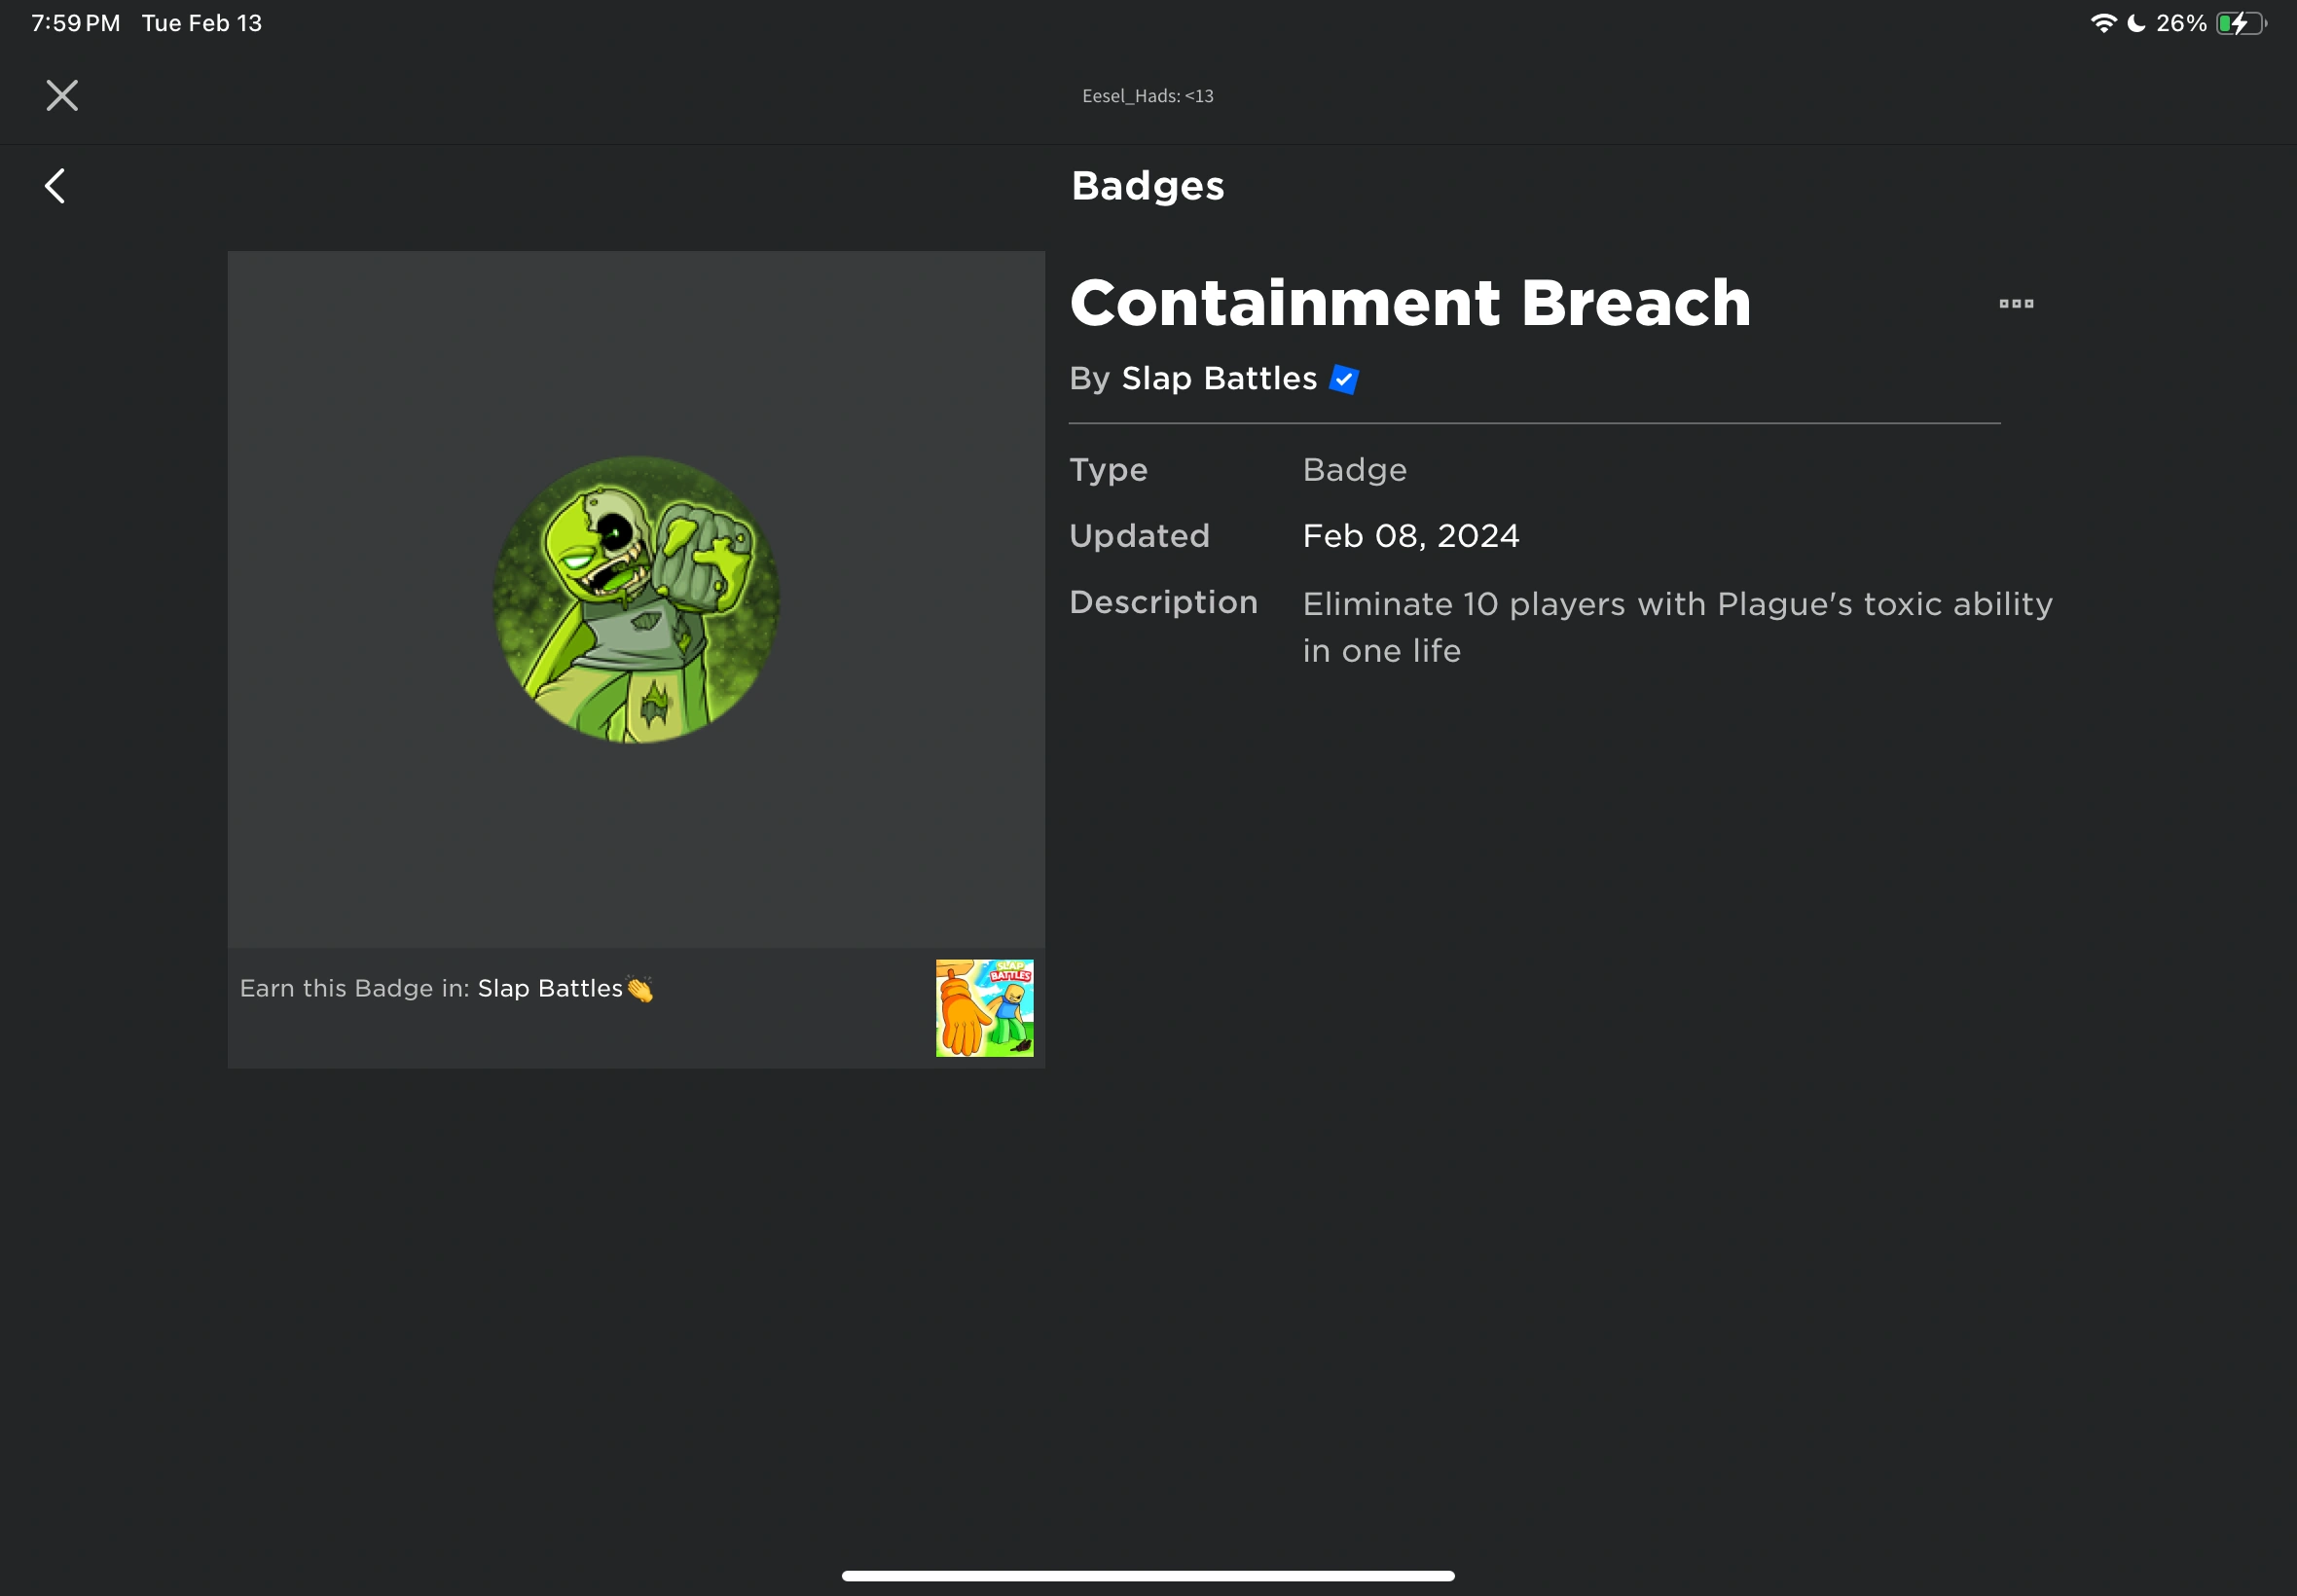The height and width of the screenshot is (1596, 2297).
Task: Go back using the left chevron
Action: click(x=55, y=186)
